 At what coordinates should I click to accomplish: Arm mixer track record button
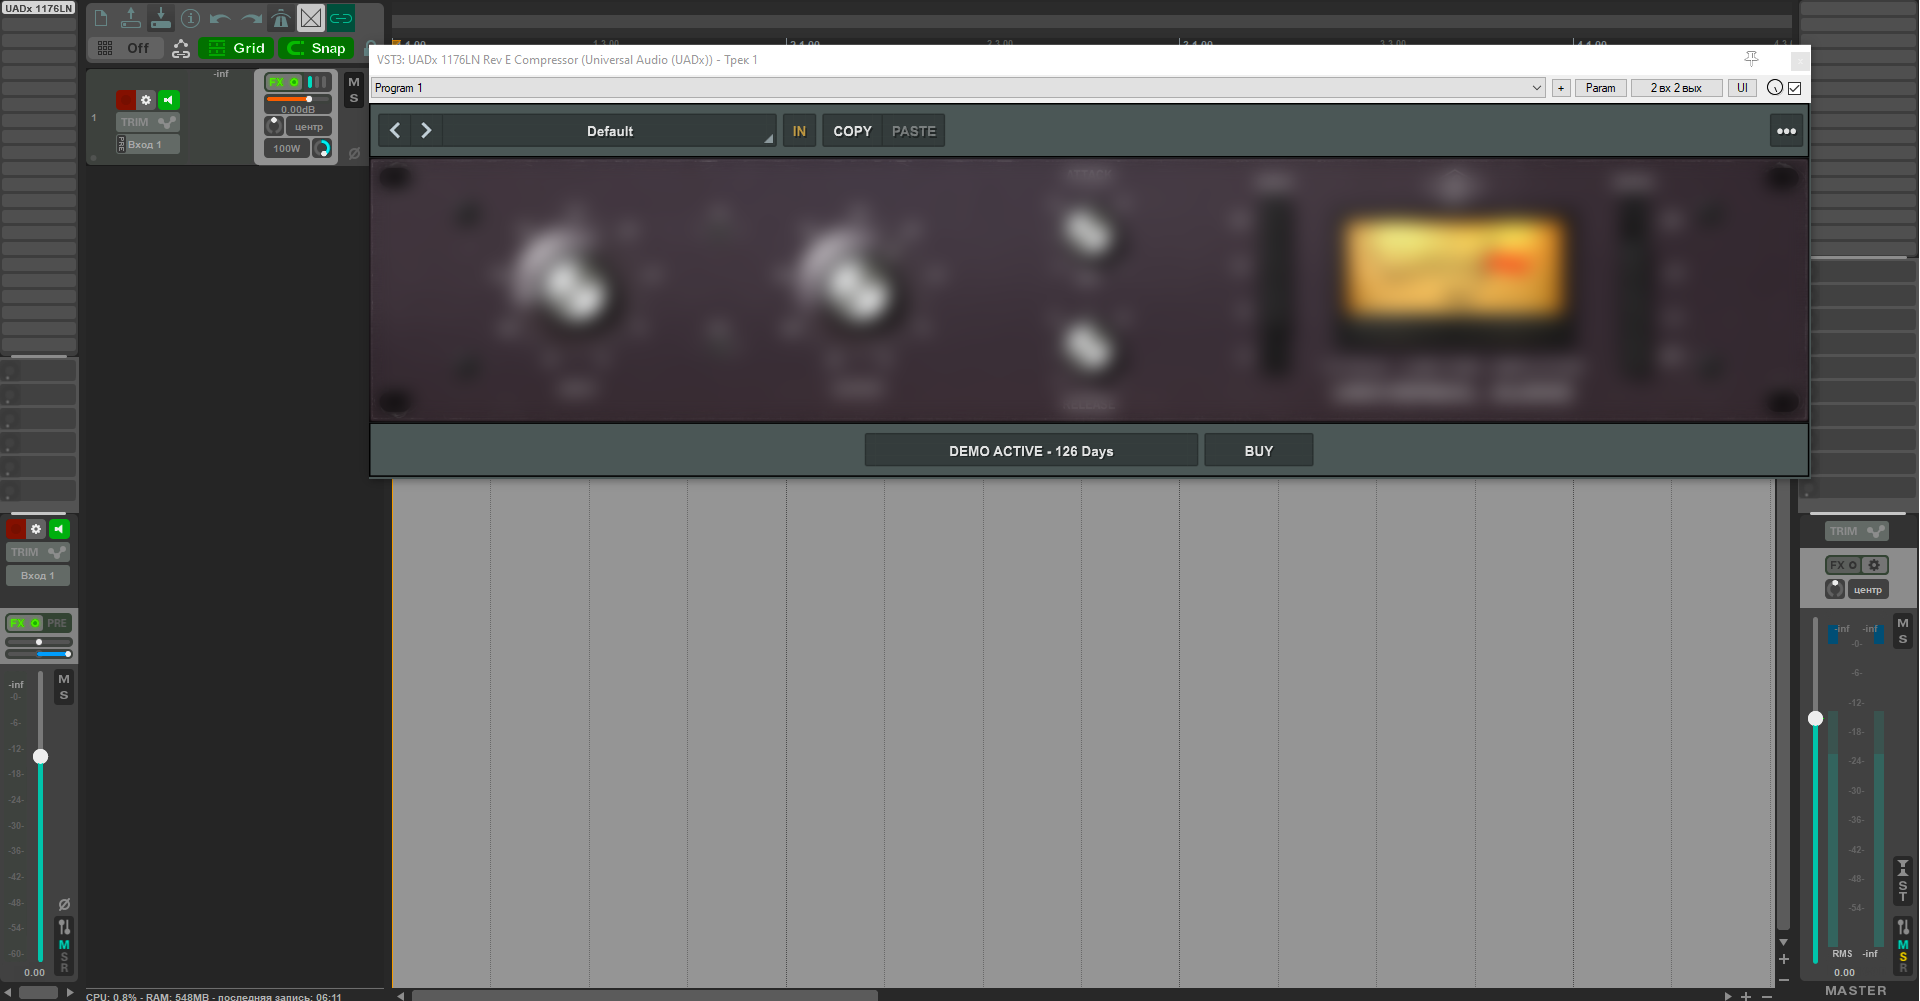pos(16,529)
